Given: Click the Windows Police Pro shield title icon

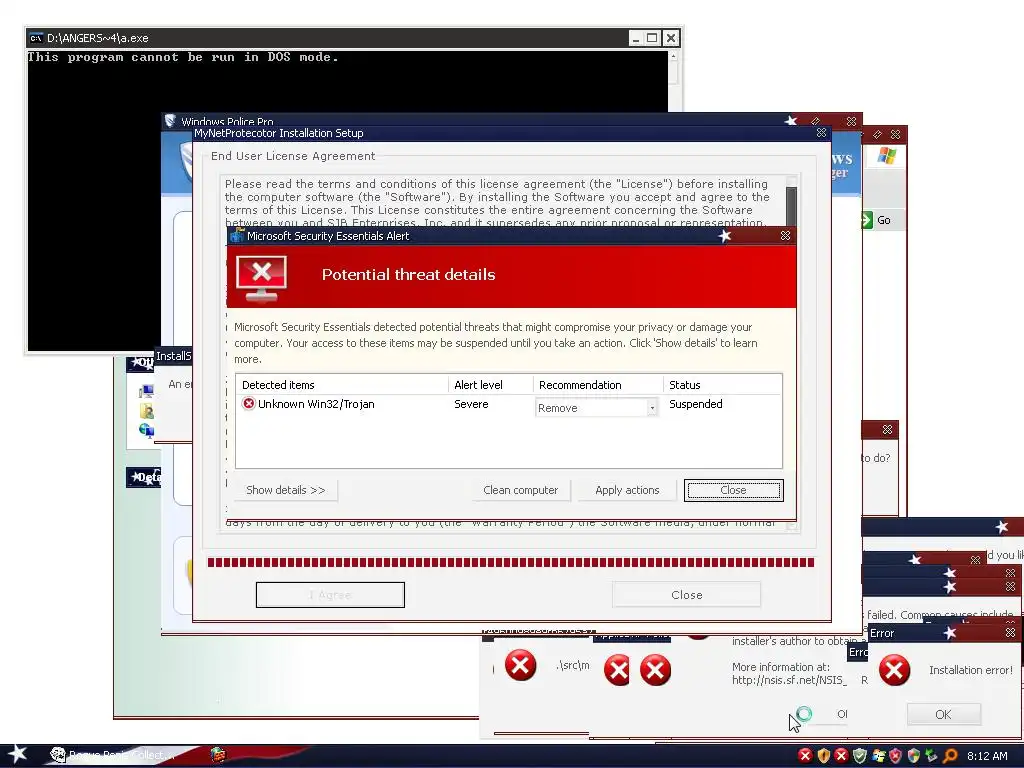Looking at the screenshot, I should (x=170, y=121).
